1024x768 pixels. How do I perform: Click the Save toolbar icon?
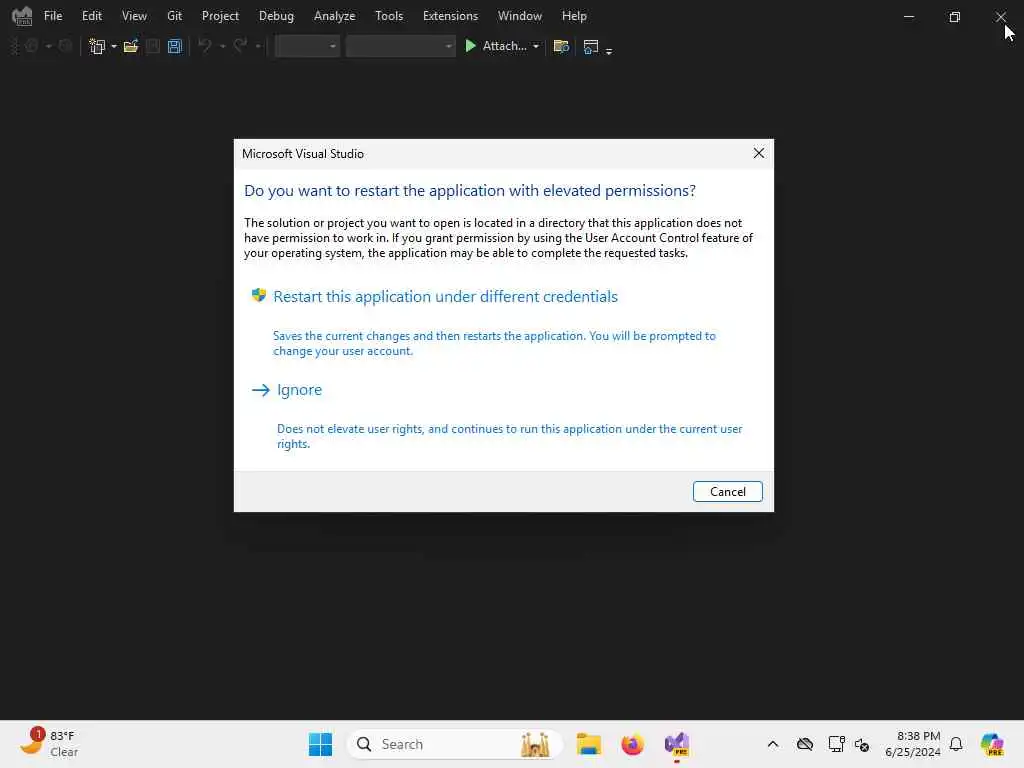(x=153, y=46)
